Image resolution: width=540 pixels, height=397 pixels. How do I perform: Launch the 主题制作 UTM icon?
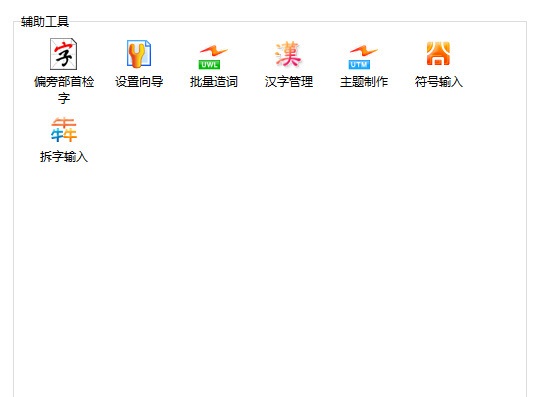click(363, 57)
